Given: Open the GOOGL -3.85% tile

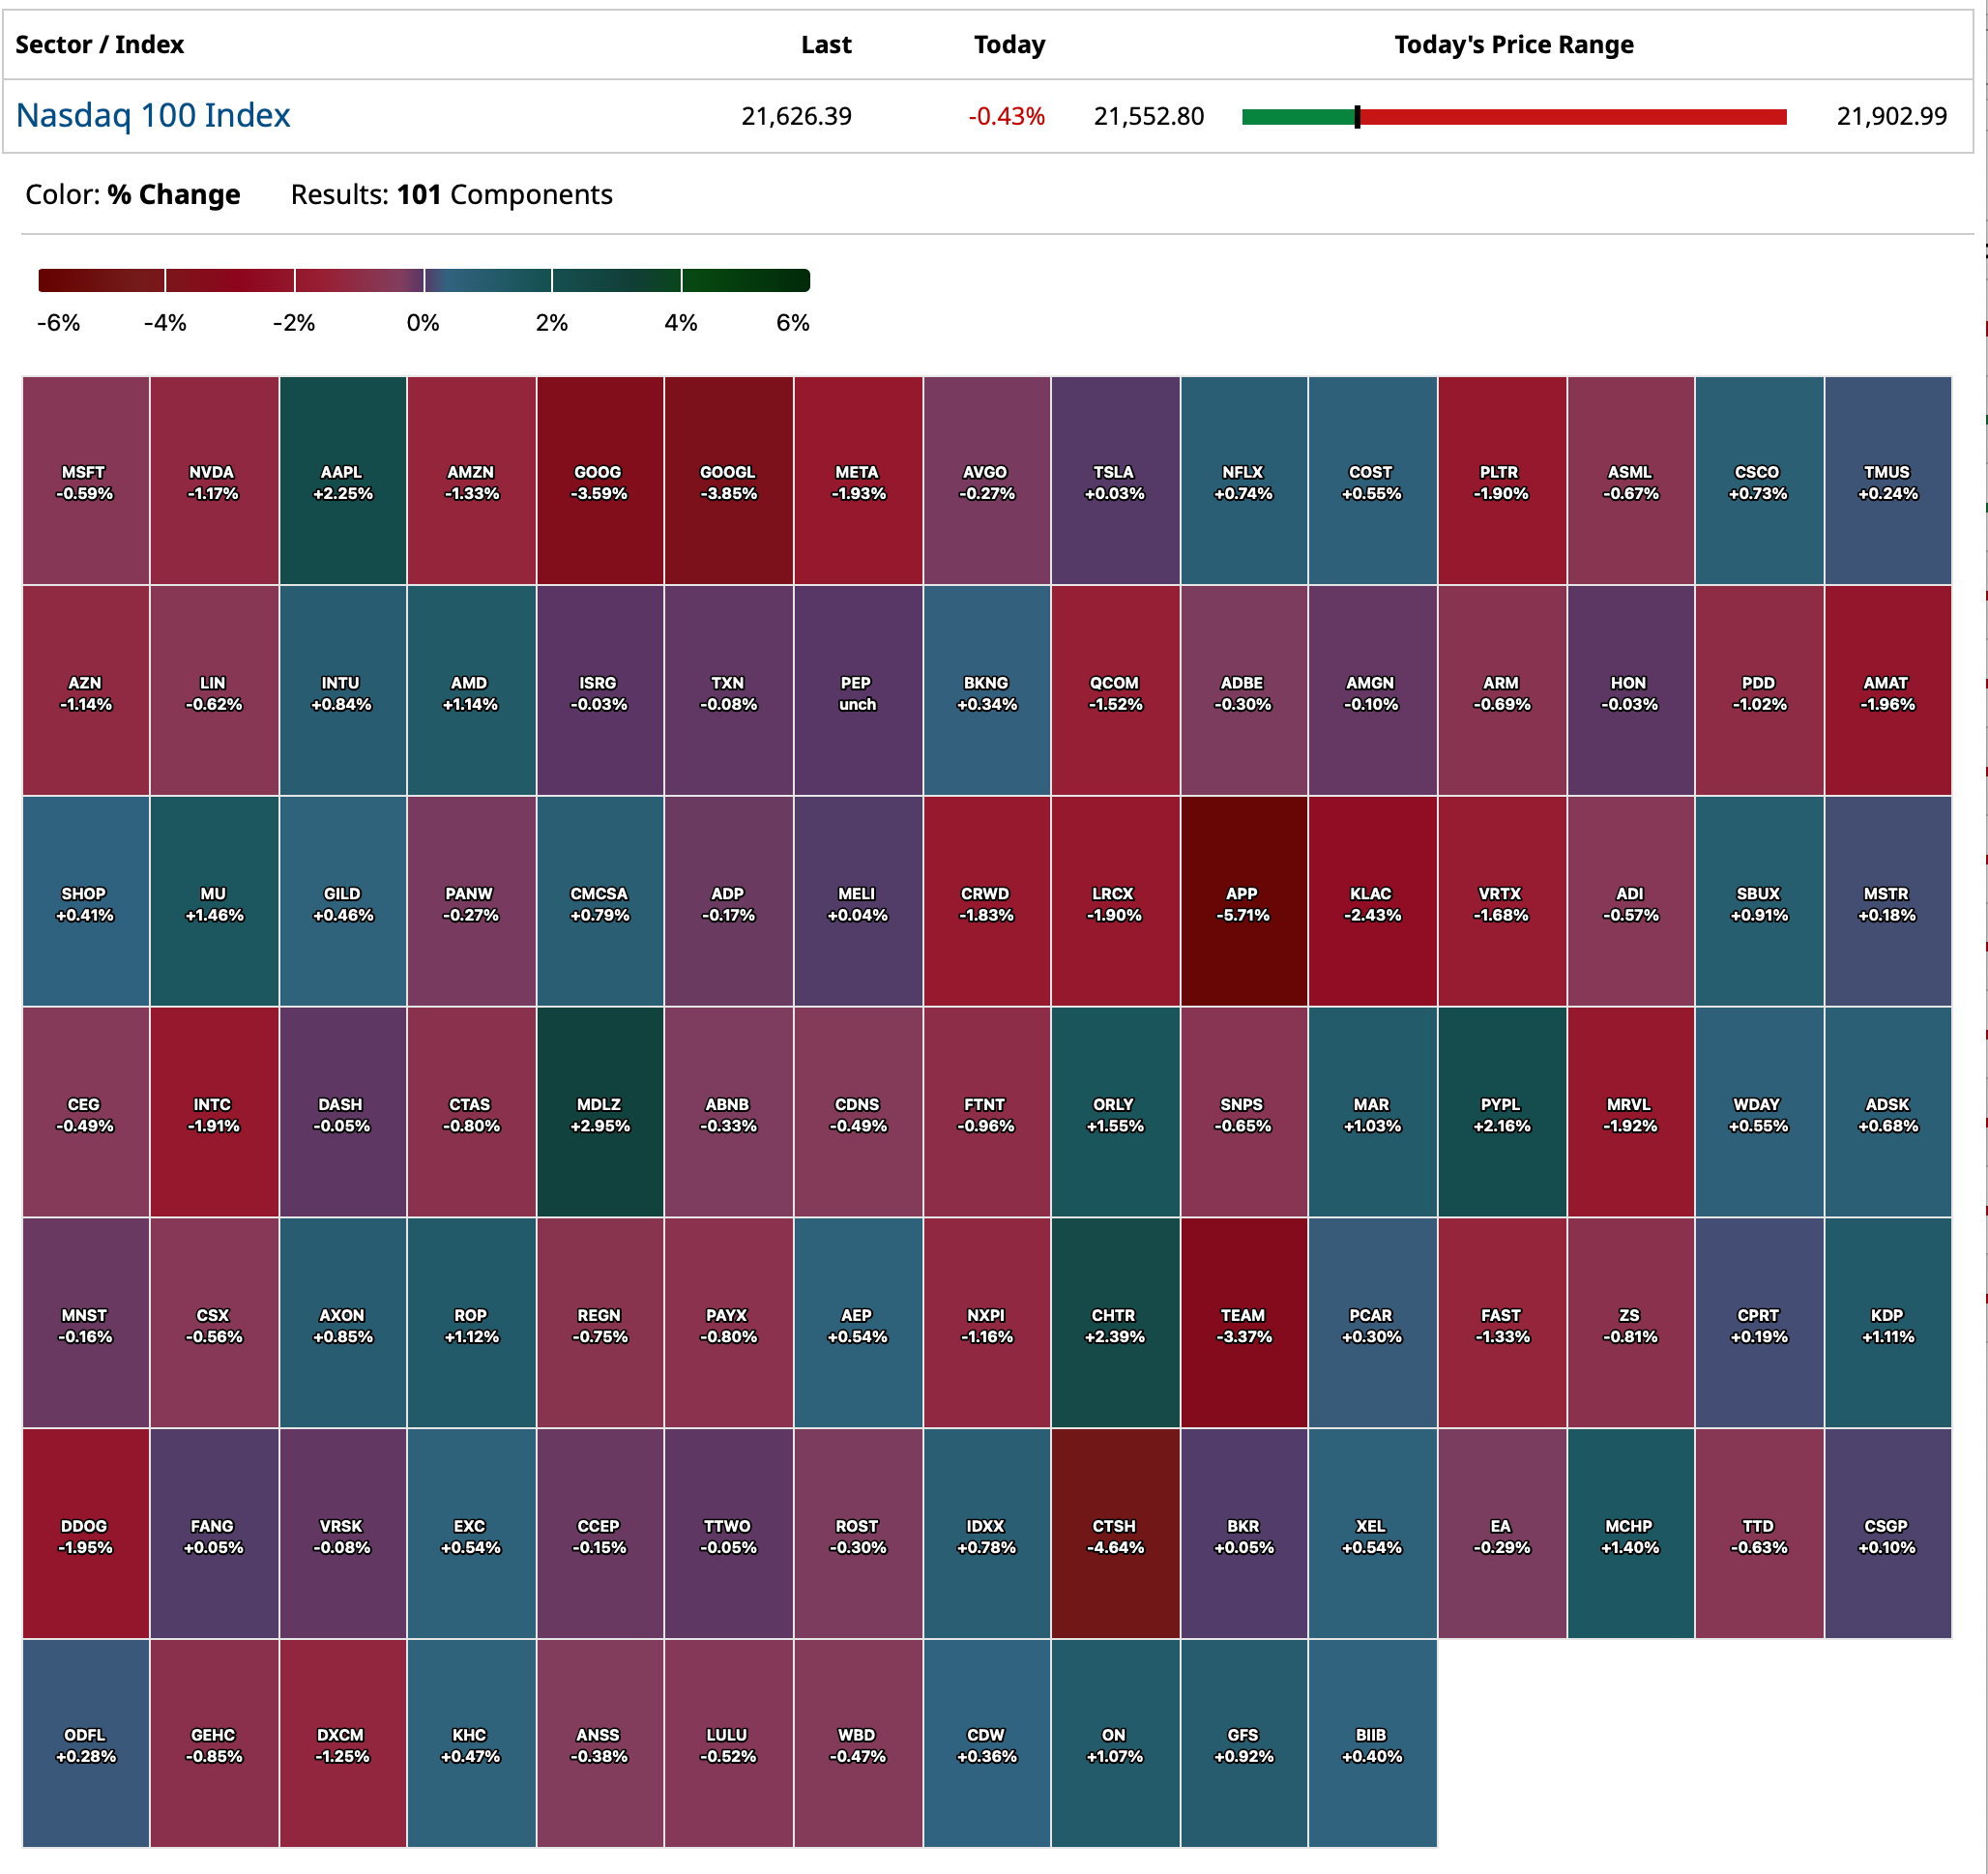Looking at the screenshot, I should pos(728,481).
